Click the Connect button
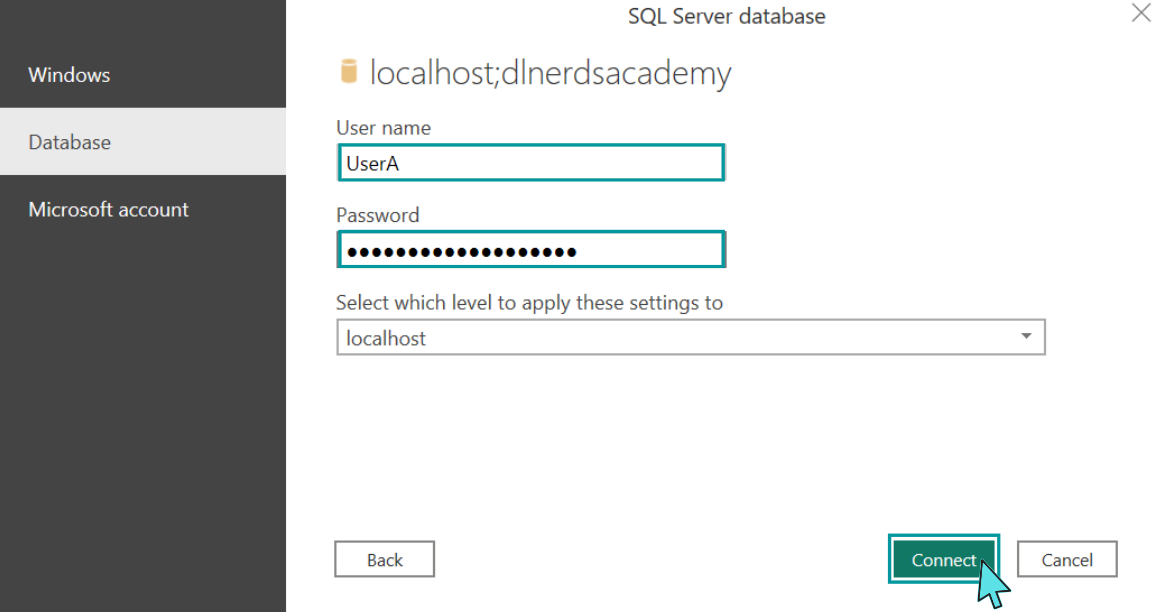This screenshot has width=1159, height=612. (x=944, y=560)
